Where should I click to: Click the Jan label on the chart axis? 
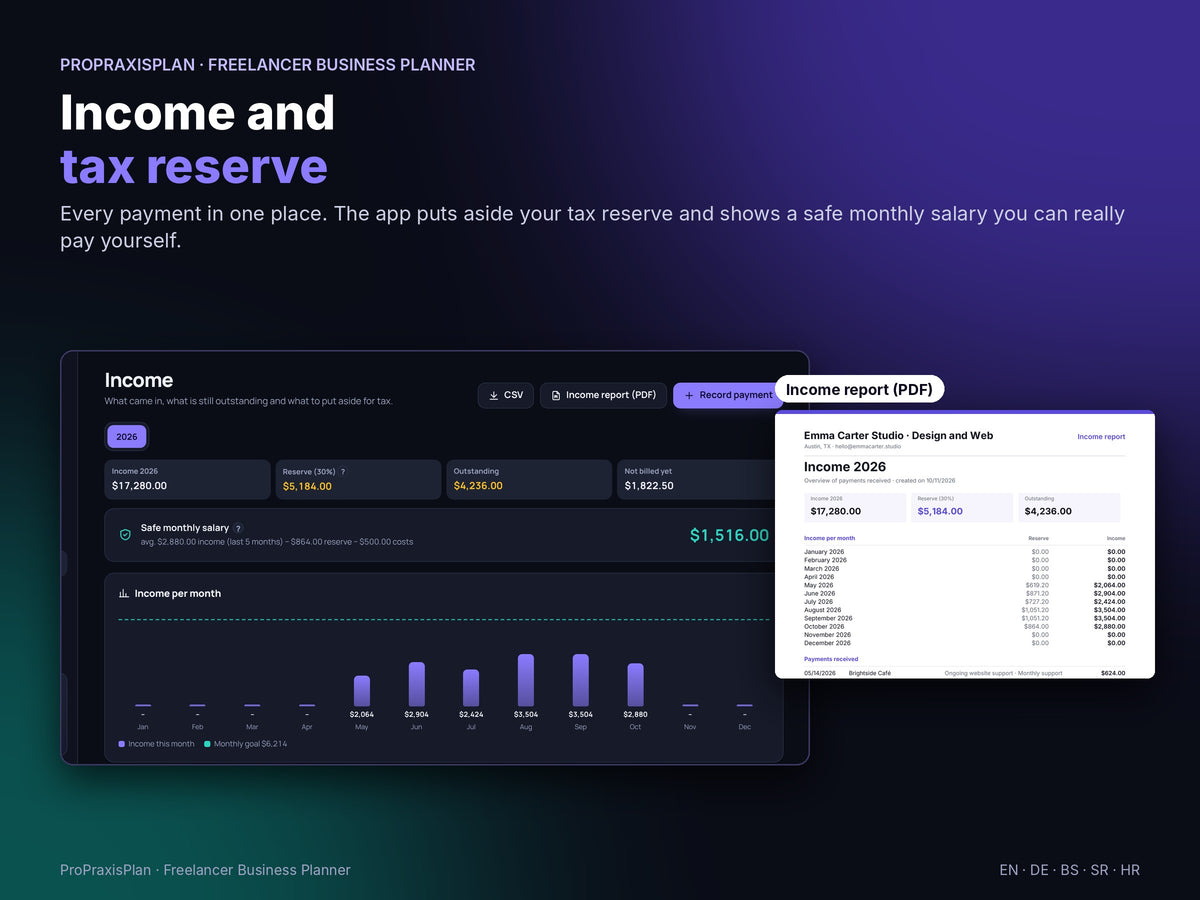pyautogui.click(x=143, y=727)
